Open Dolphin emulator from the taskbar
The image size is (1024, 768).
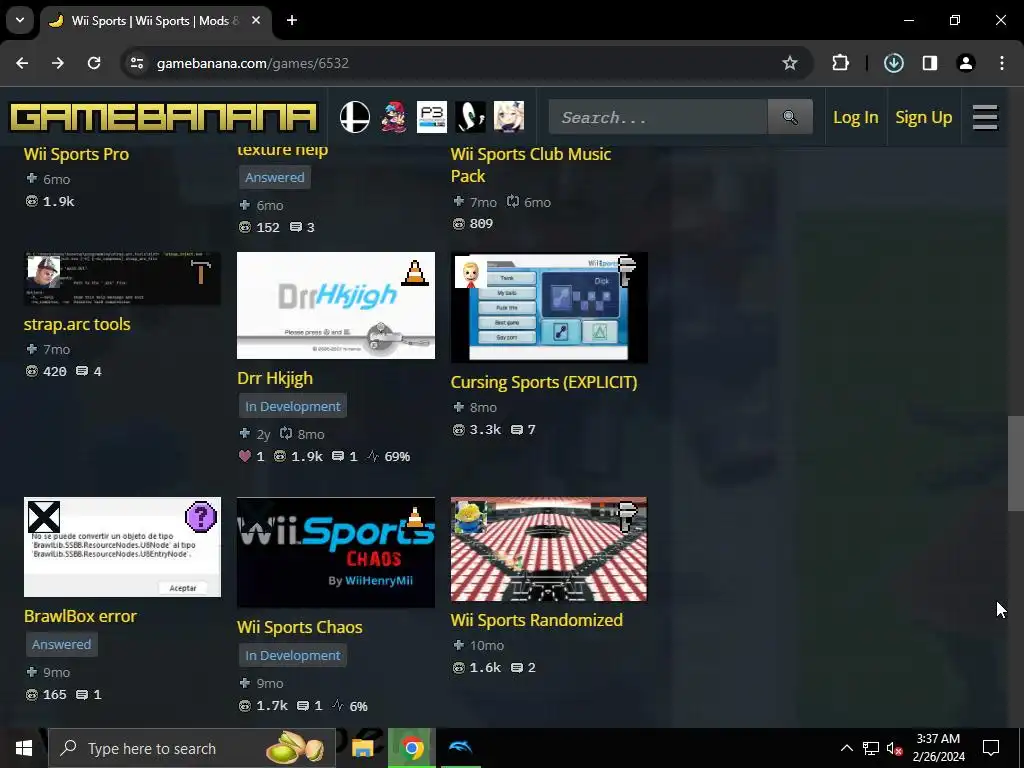460,748
